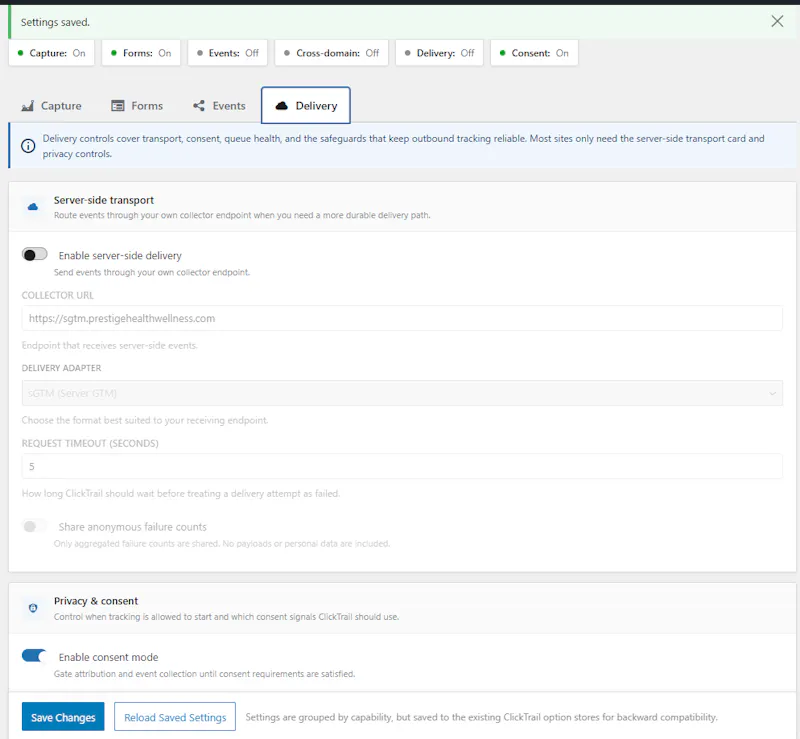Viewport: 800px width, 739px height.
Task: Enable server-side delivery toggle
Action: tap(35, 254)
